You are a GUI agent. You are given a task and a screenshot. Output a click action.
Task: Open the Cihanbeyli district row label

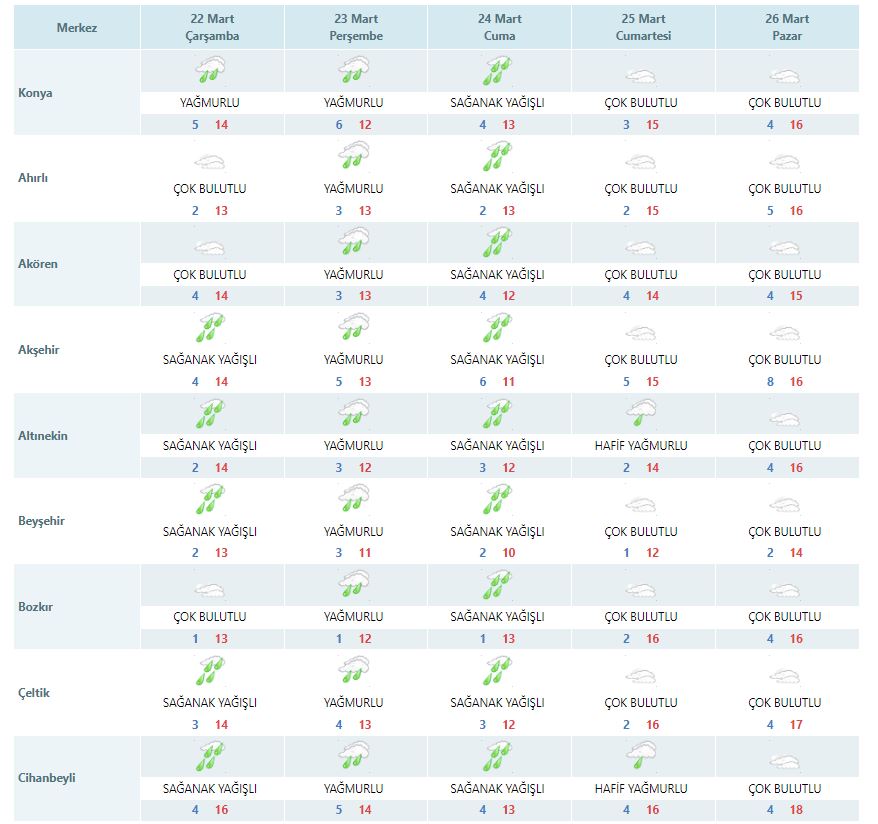coord(47,778)
